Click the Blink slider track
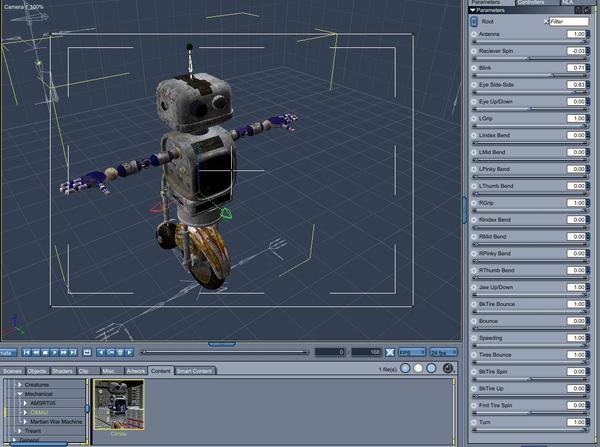The image size is (600, 447). pyautogui.click(x=530, y=75)
